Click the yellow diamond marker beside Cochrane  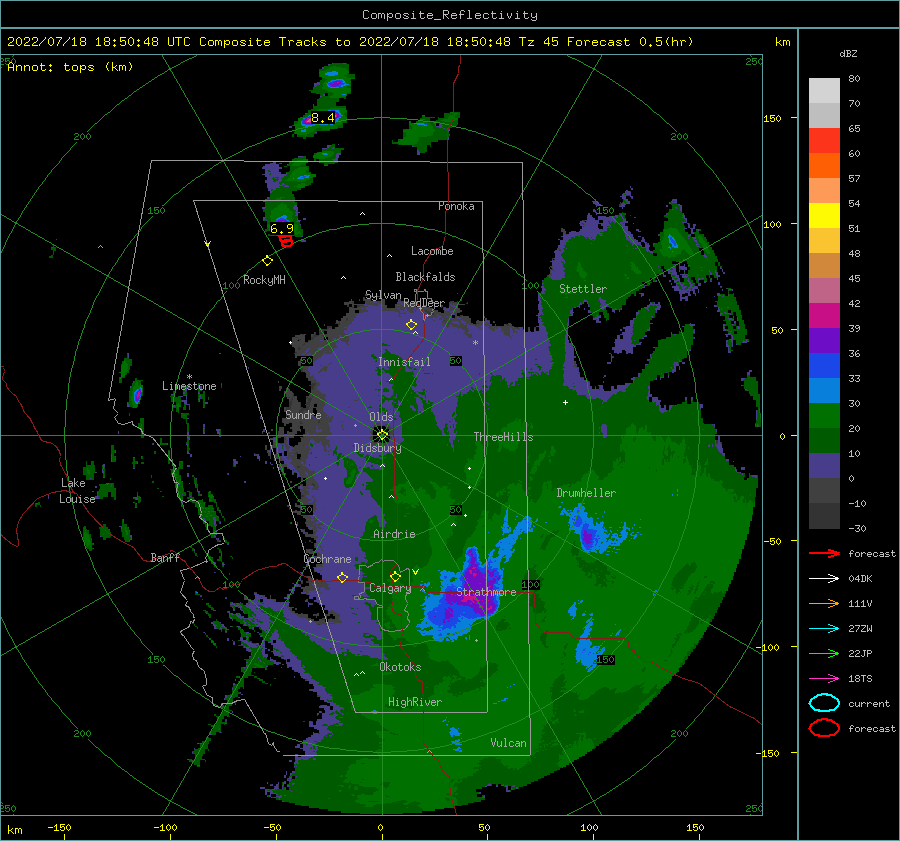pyautogui.click(x=342, y=577)
